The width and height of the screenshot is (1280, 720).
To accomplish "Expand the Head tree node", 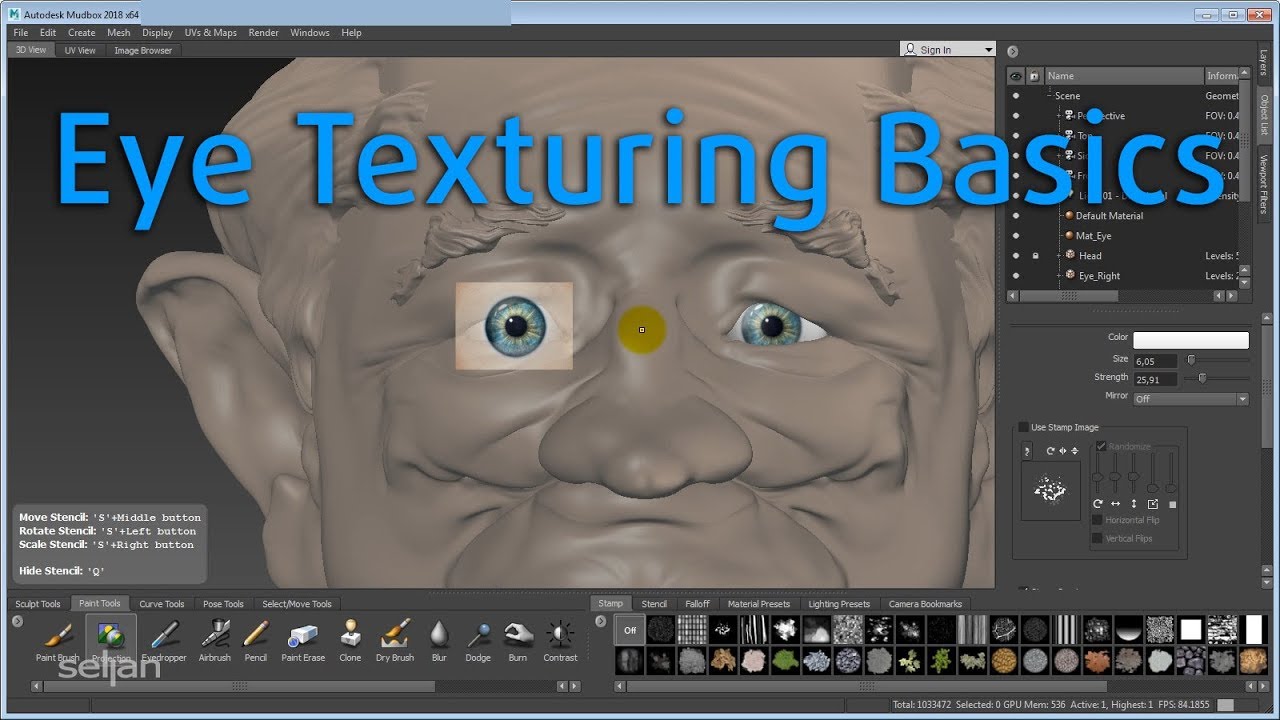I will point(1059,256).
